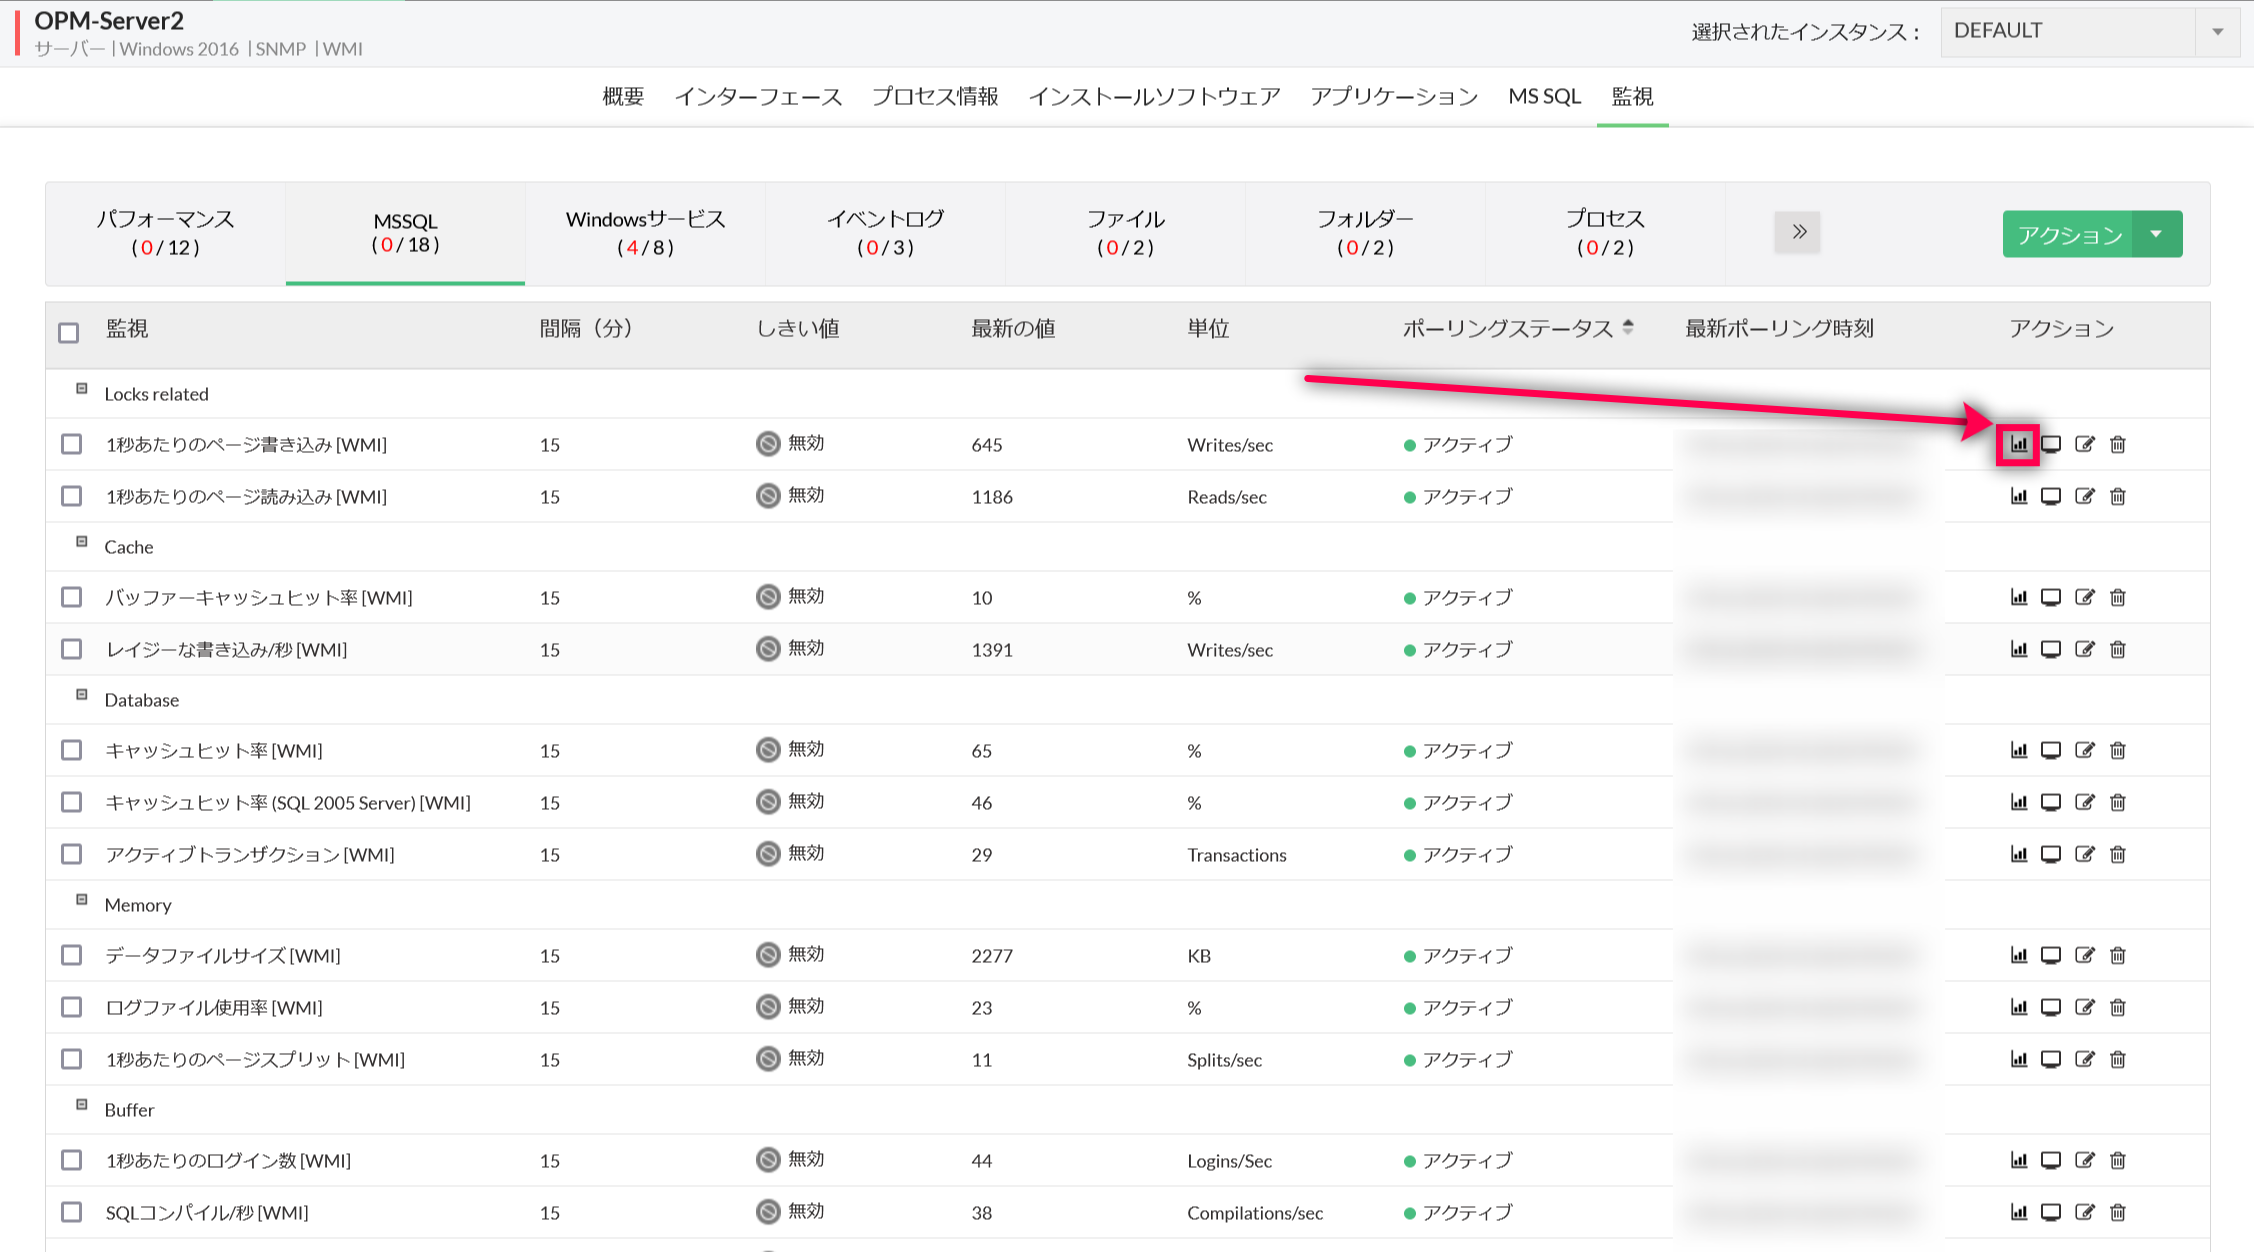Click the test monitor icon for 1秒あたりのページ読み込み row

[2051, 496]
